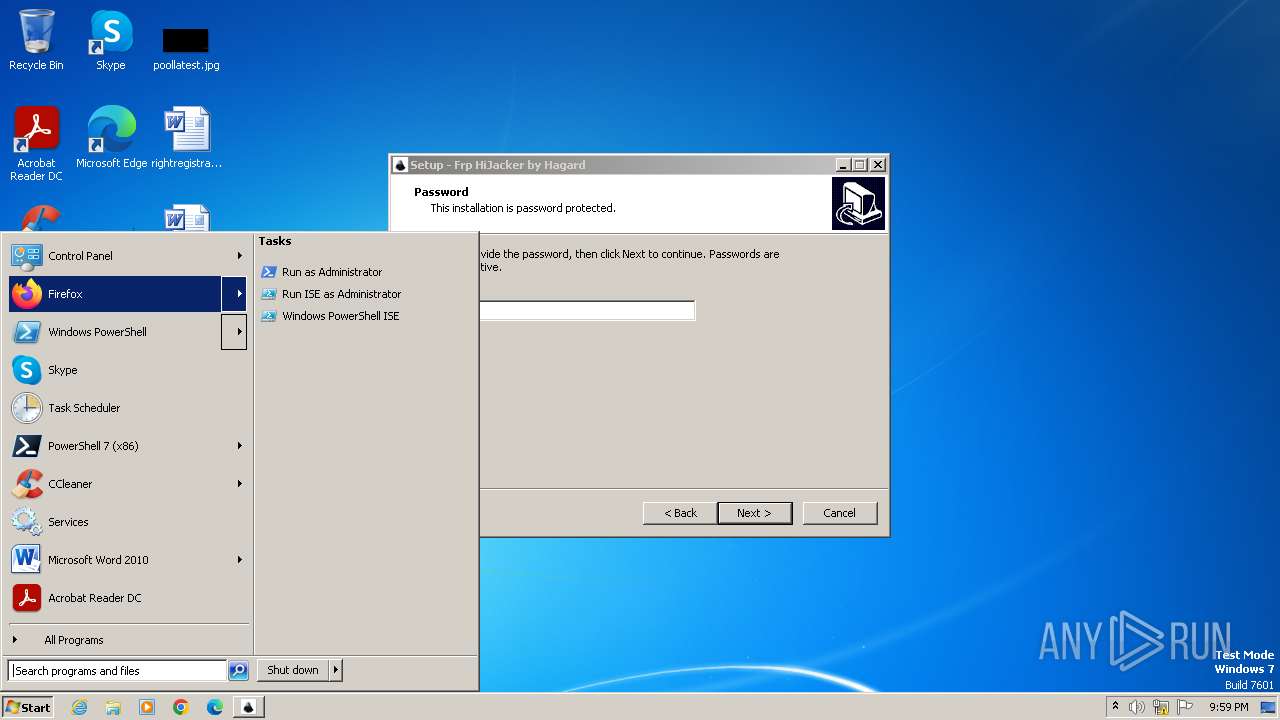
Task: Click the 9:59 PM clock
Action: pyautogui.click(x=1228, y=707)
